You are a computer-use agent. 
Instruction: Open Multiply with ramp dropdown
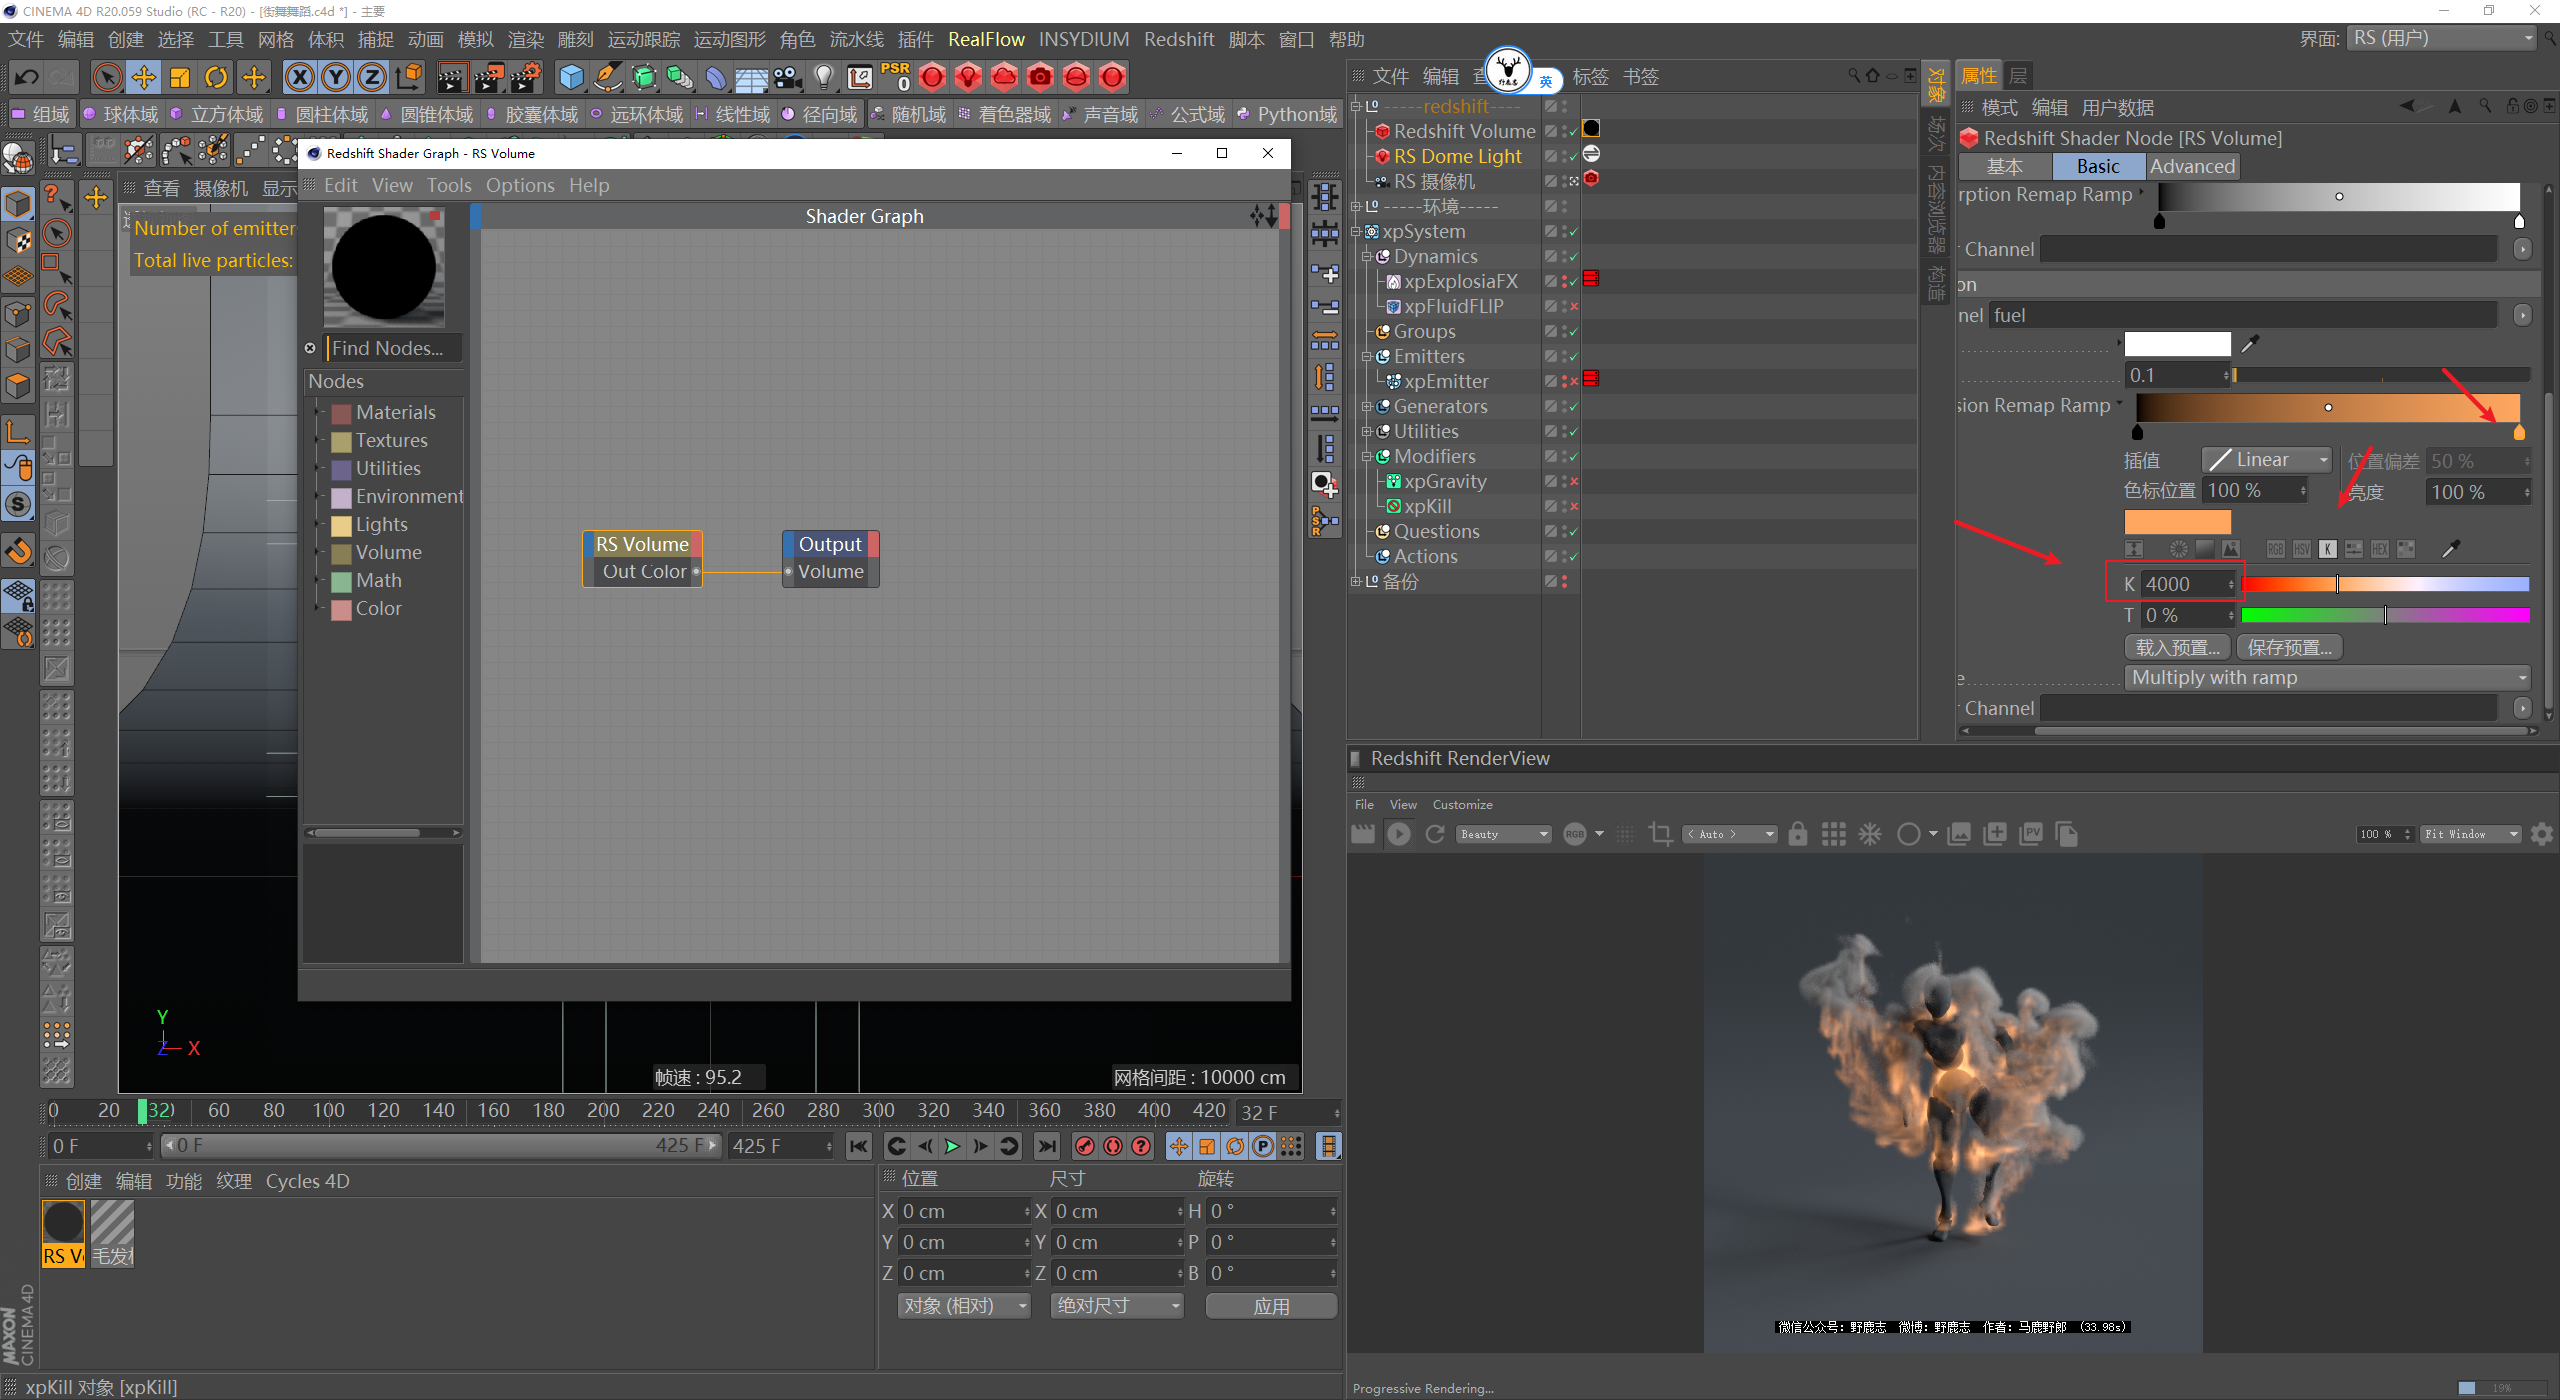(2326, 678)
